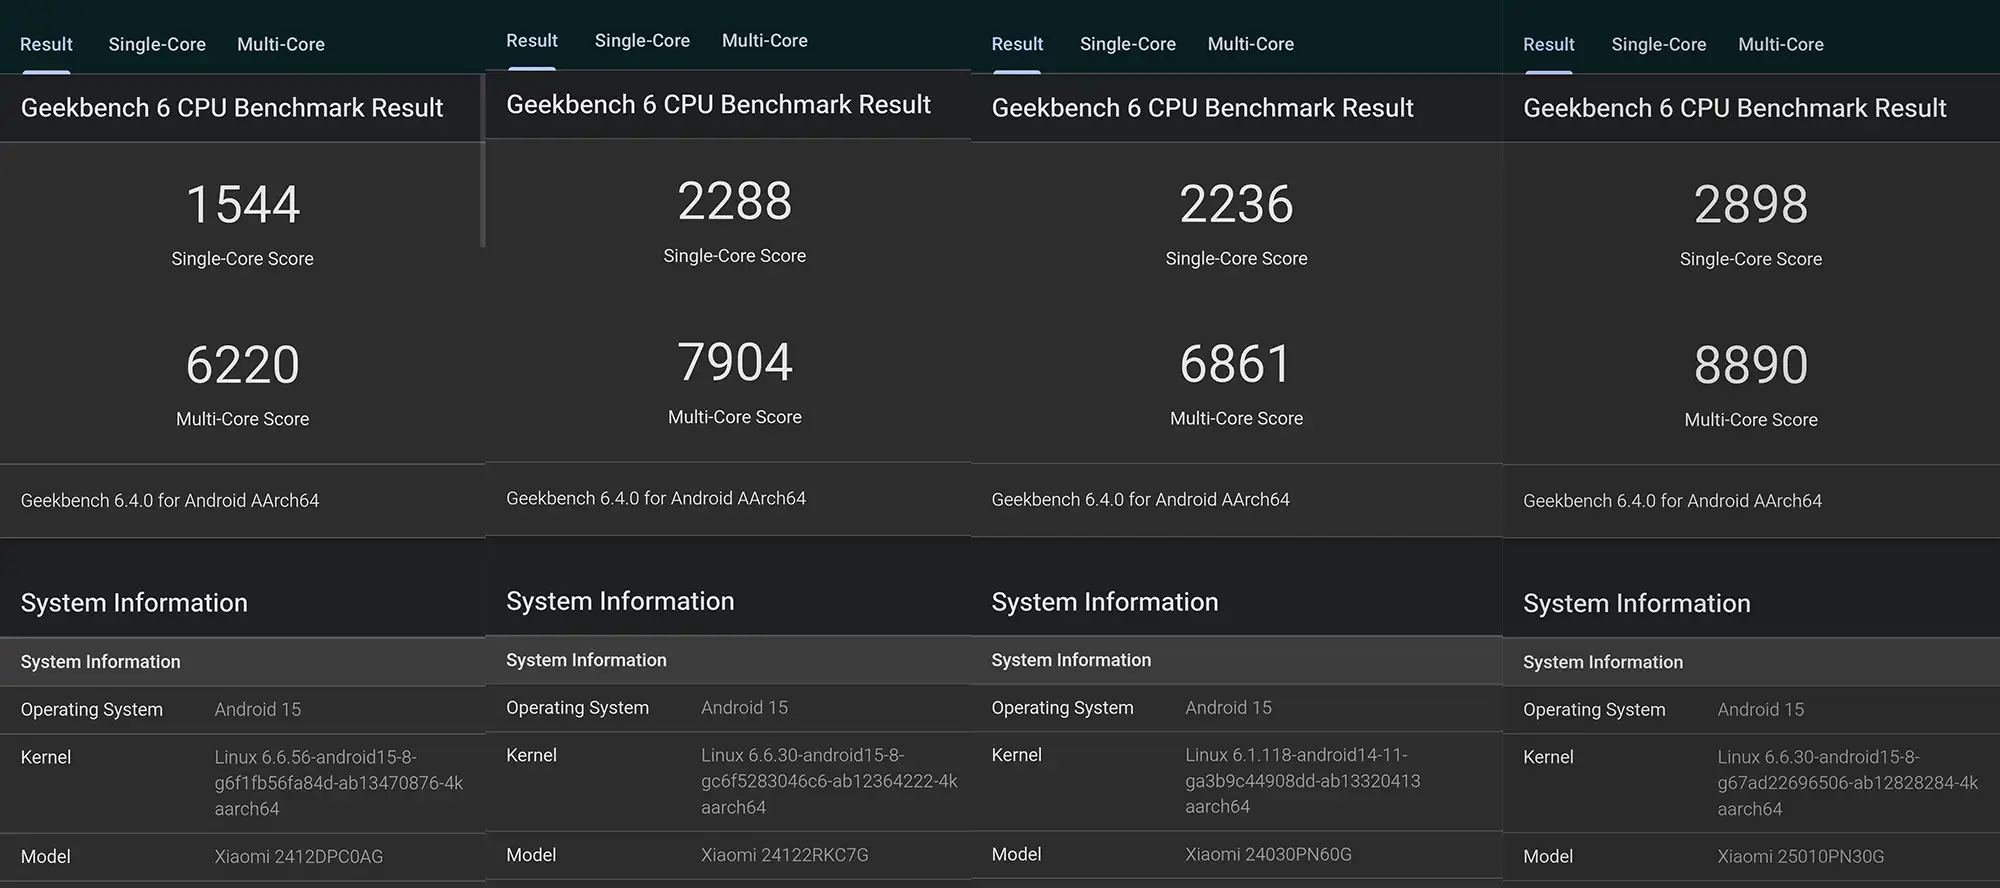Image resolution: width=2000 pixels, height=888 pixels.
Task: Select model value Xiaomi 24030PN60G
Action: [1268, 855]
